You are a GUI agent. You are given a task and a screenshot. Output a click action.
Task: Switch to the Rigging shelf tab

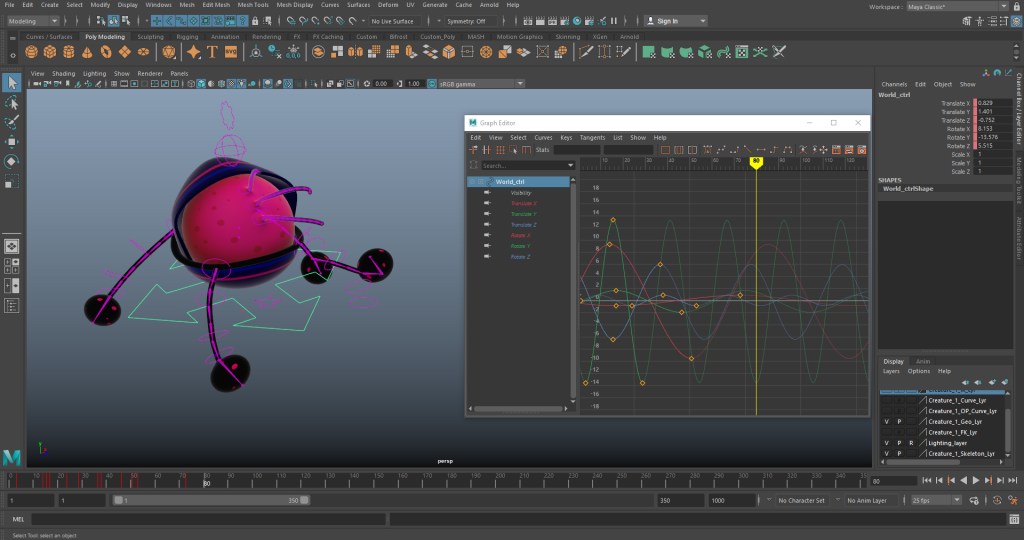tap(188, 37)
